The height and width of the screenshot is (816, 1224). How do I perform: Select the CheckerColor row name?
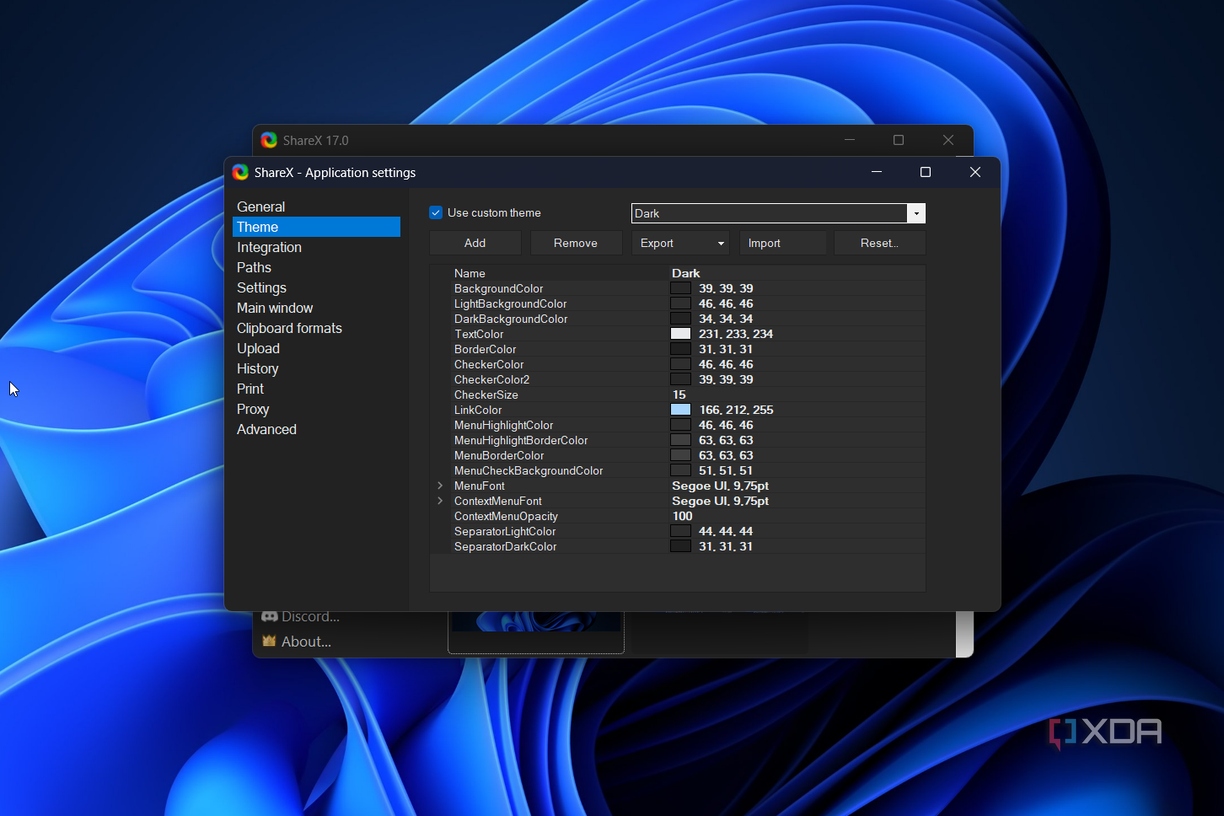click(x=489, y=365)
